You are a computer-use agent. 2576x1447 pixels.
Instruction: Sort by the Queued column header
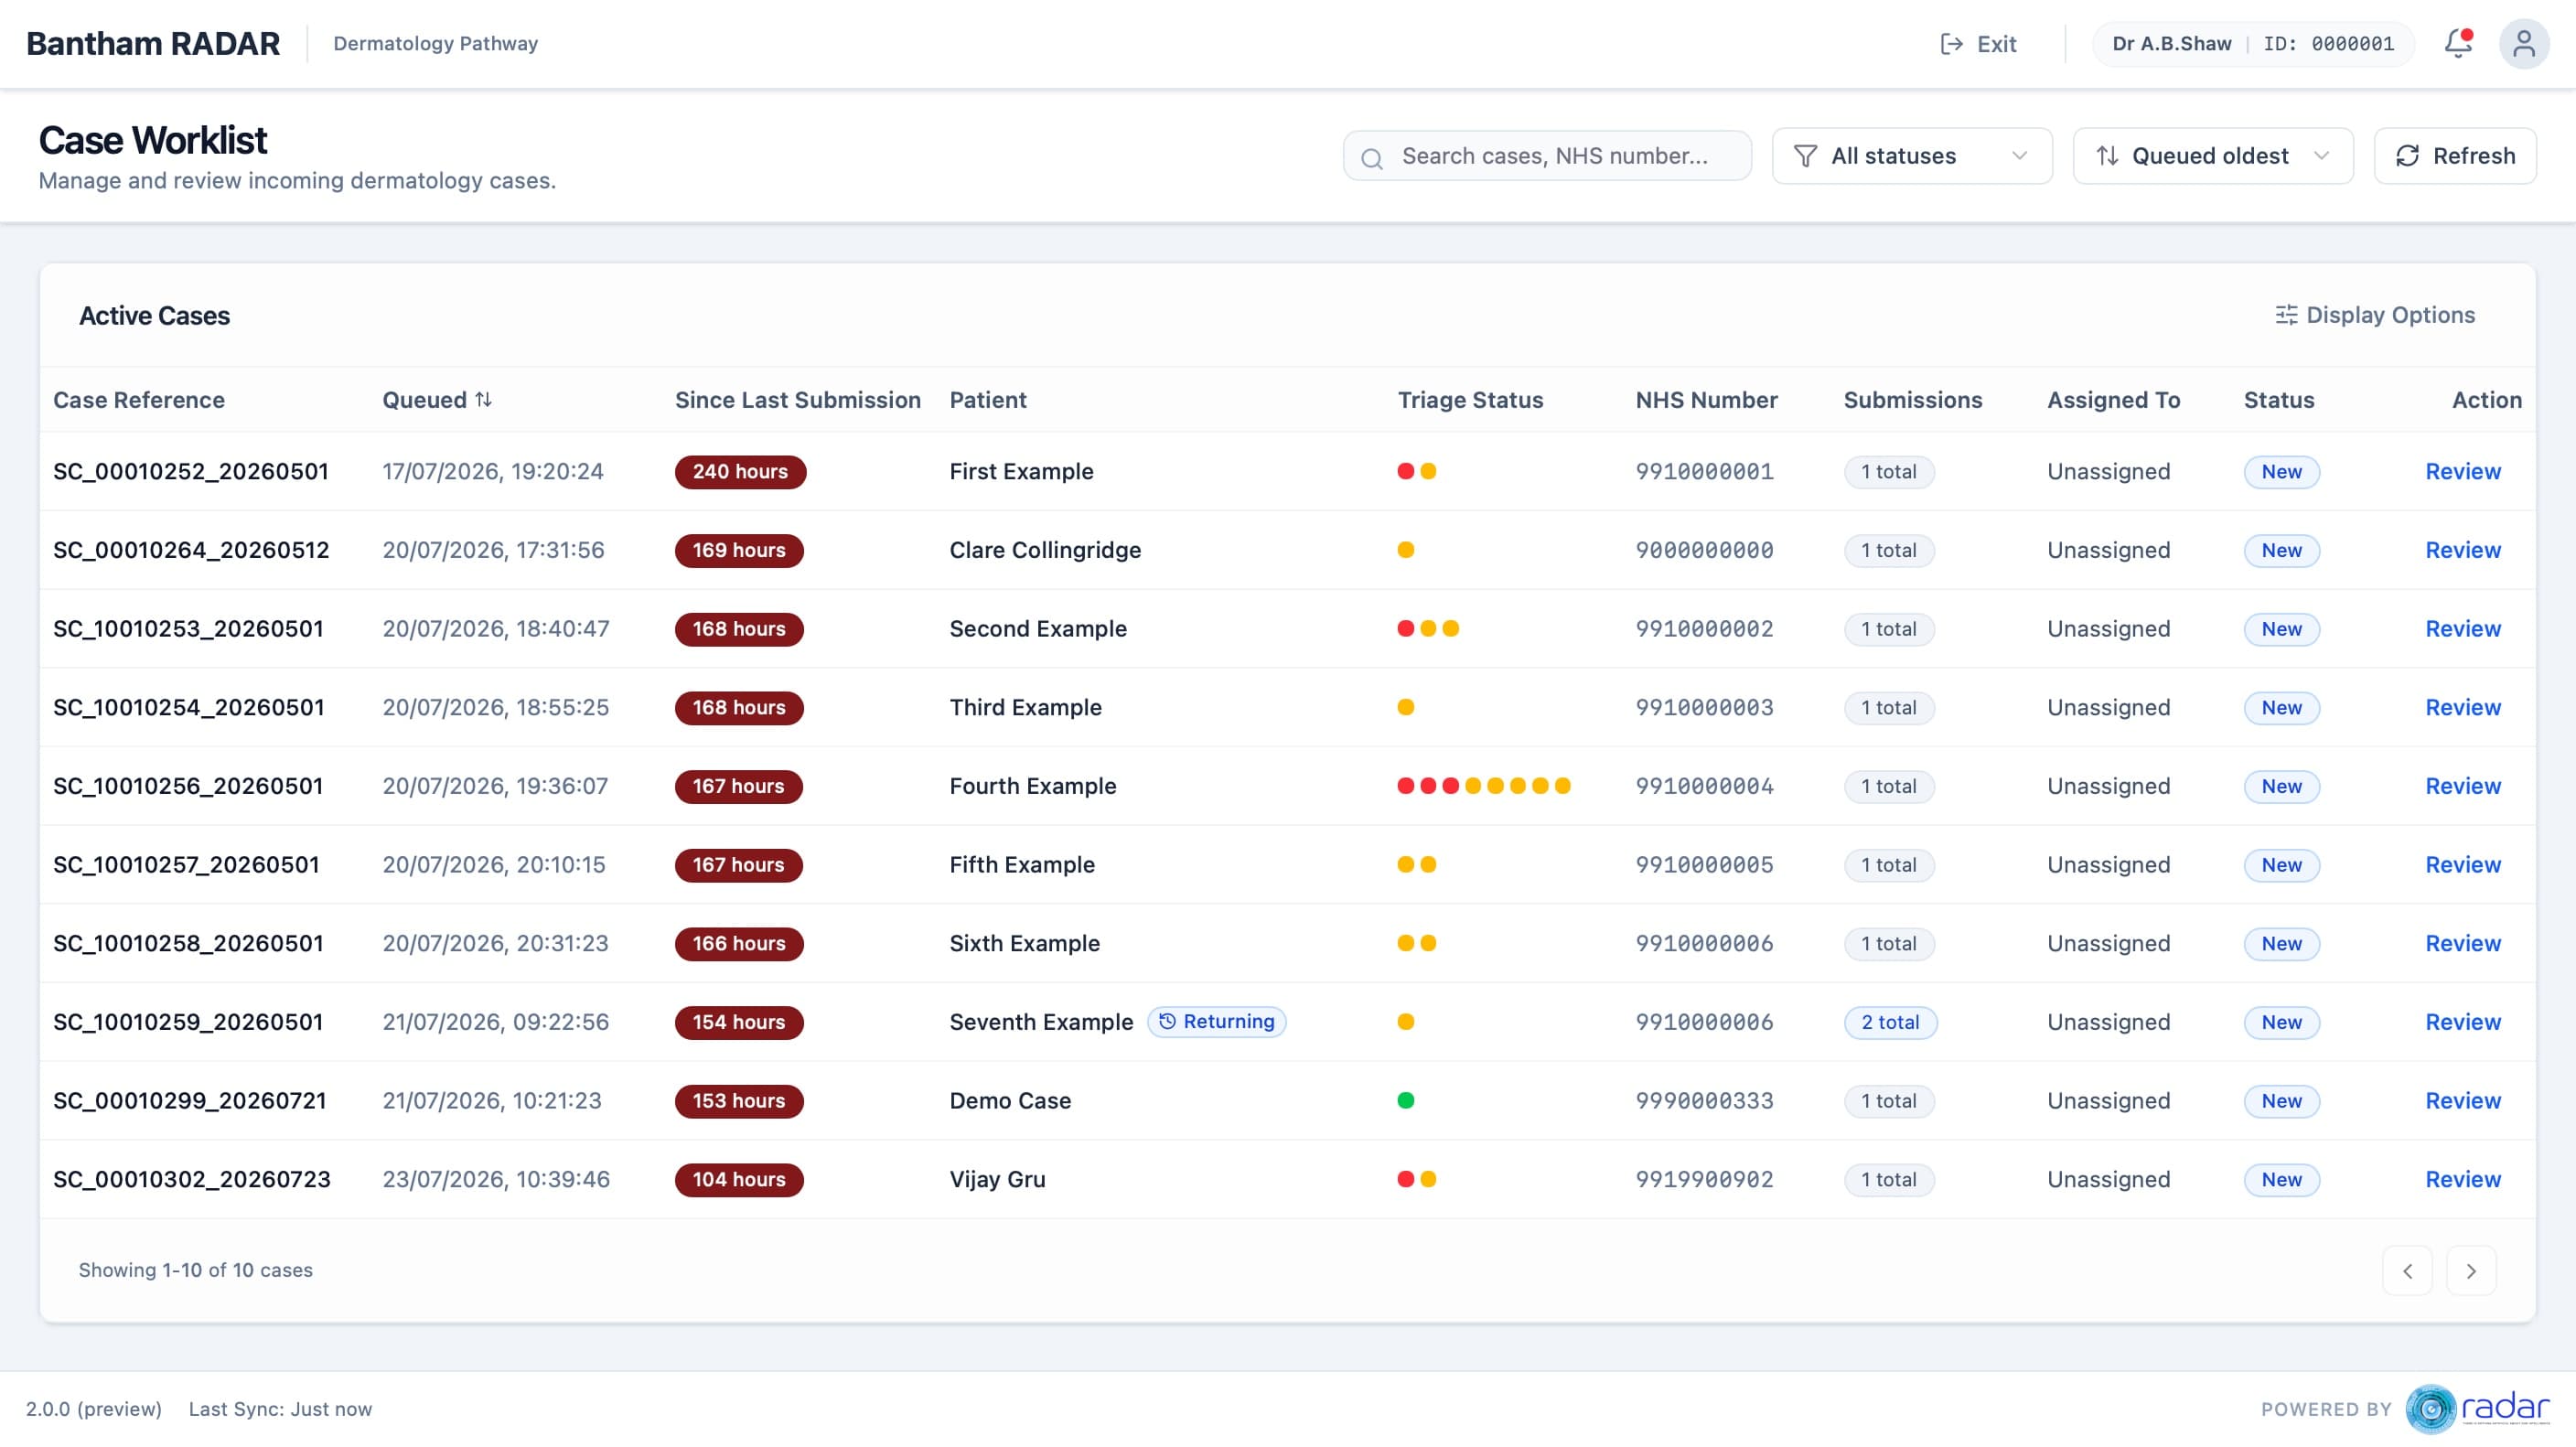(x=437, y=400)
